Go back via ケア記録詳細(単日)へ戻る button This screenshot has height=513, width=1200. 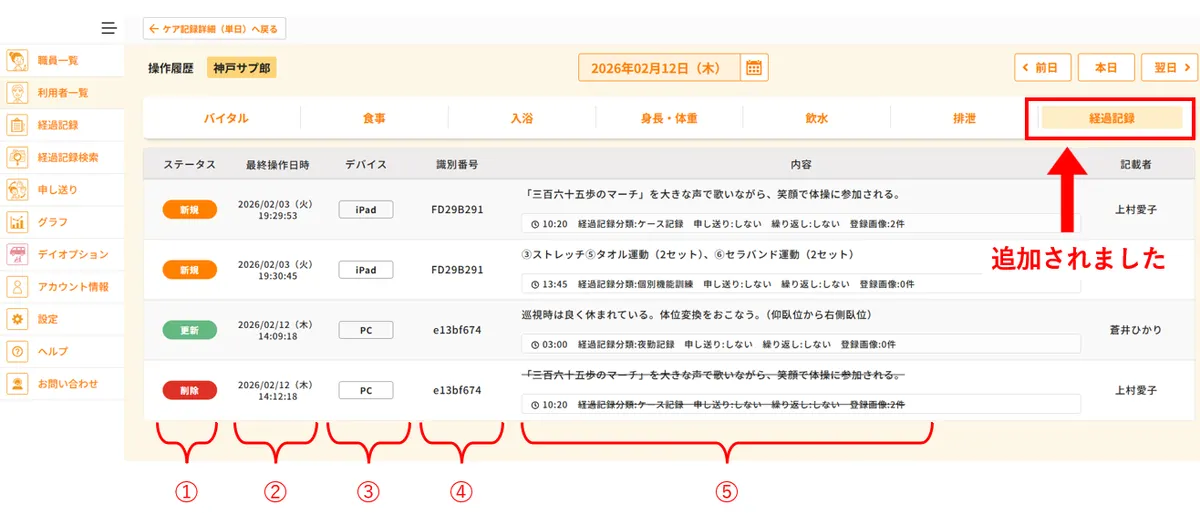click(214, 29)
